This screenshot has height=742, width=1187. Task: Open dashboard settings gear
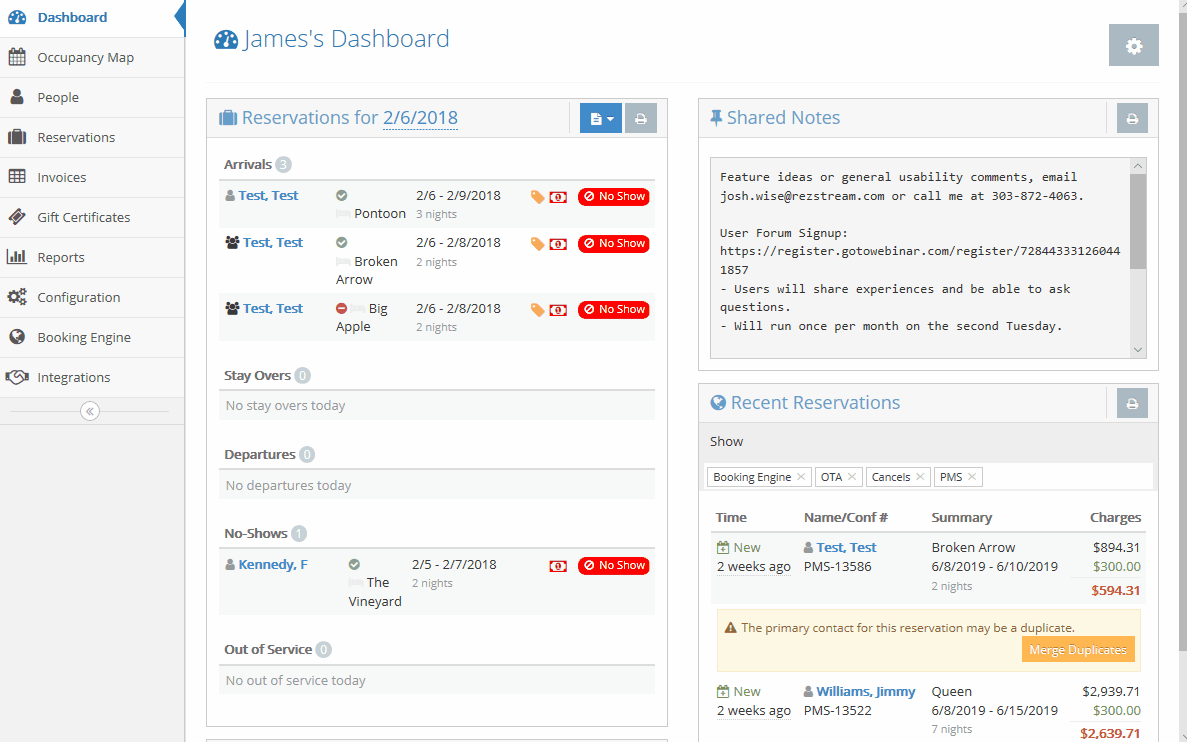[x=1133, y=45]
